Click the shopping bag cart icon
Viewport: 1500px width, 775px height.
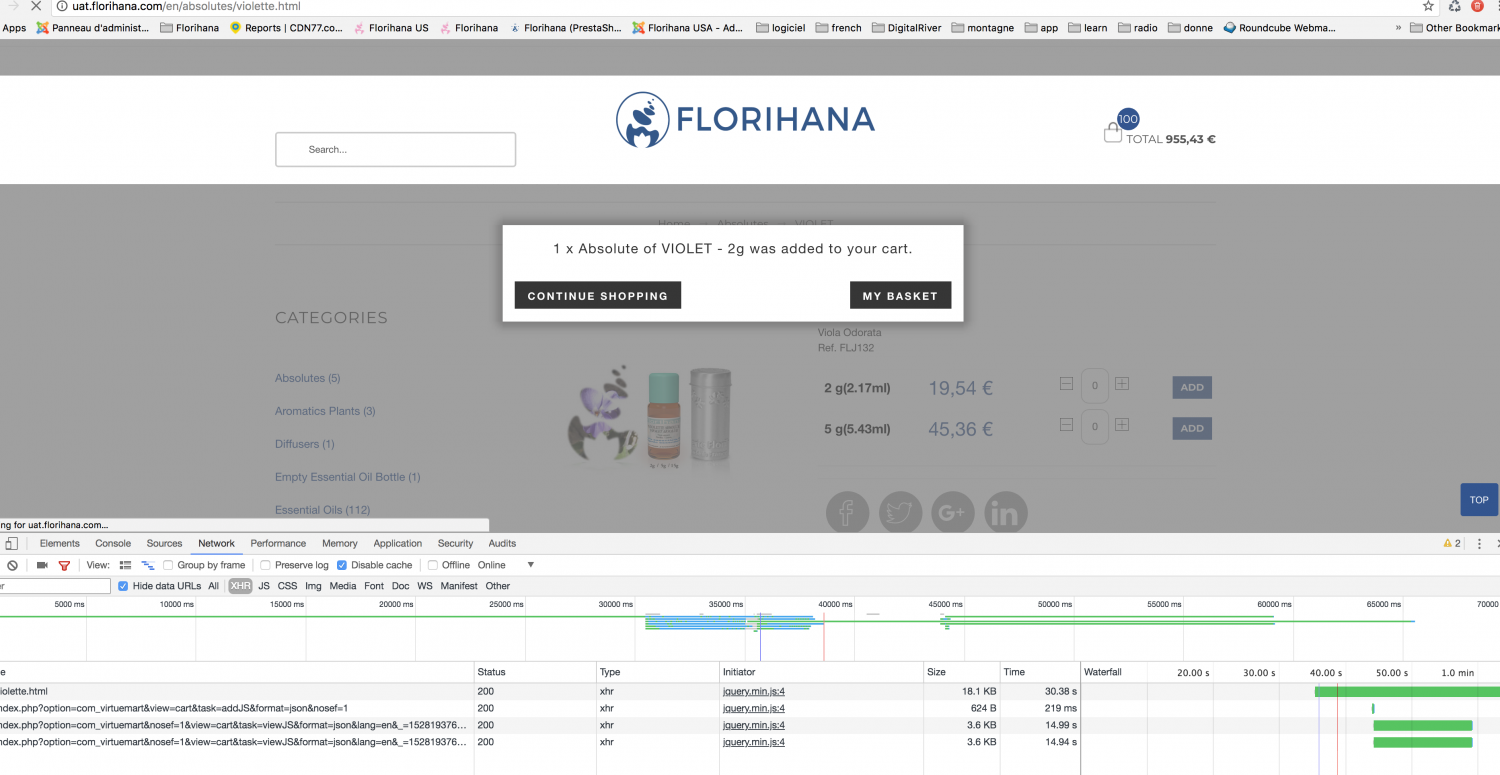tap(1112, 133)
